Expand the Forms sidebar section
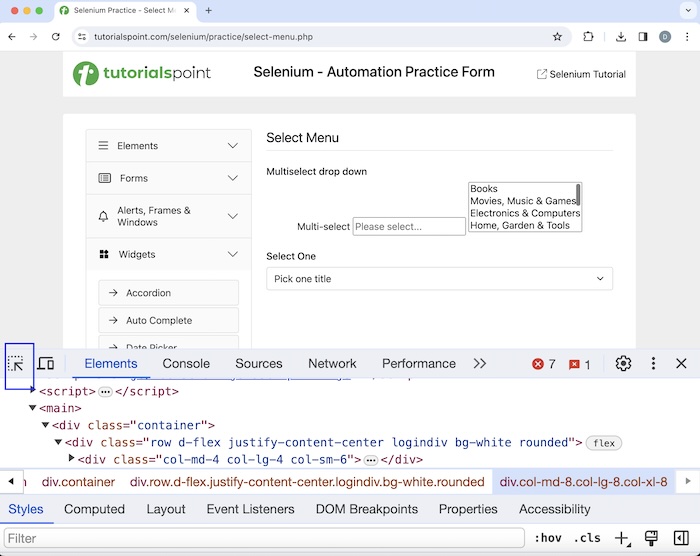 tap(168, 178)
